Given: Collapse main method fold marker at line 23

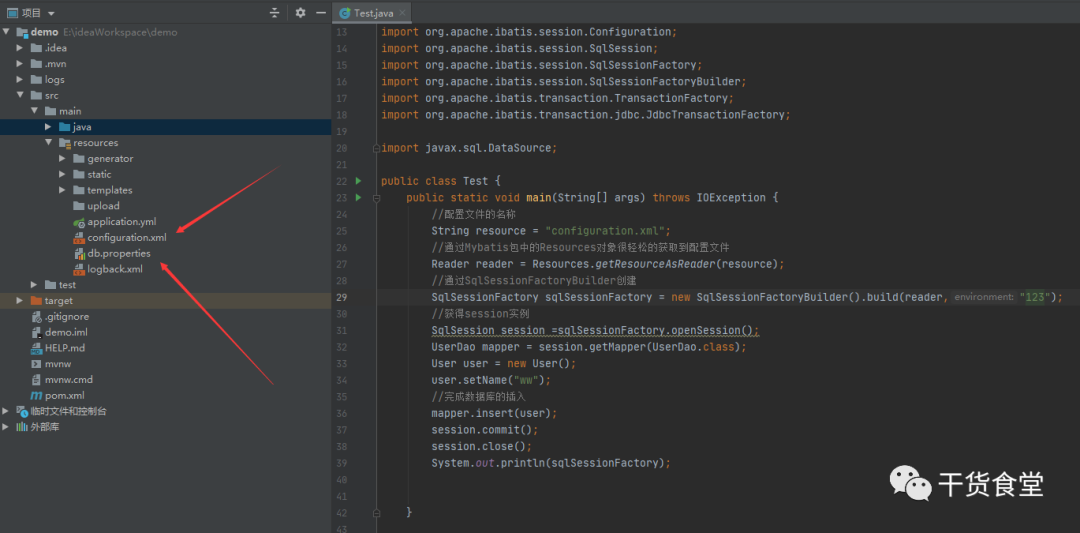Looking at the screenshot, I should tap(376, 198).
